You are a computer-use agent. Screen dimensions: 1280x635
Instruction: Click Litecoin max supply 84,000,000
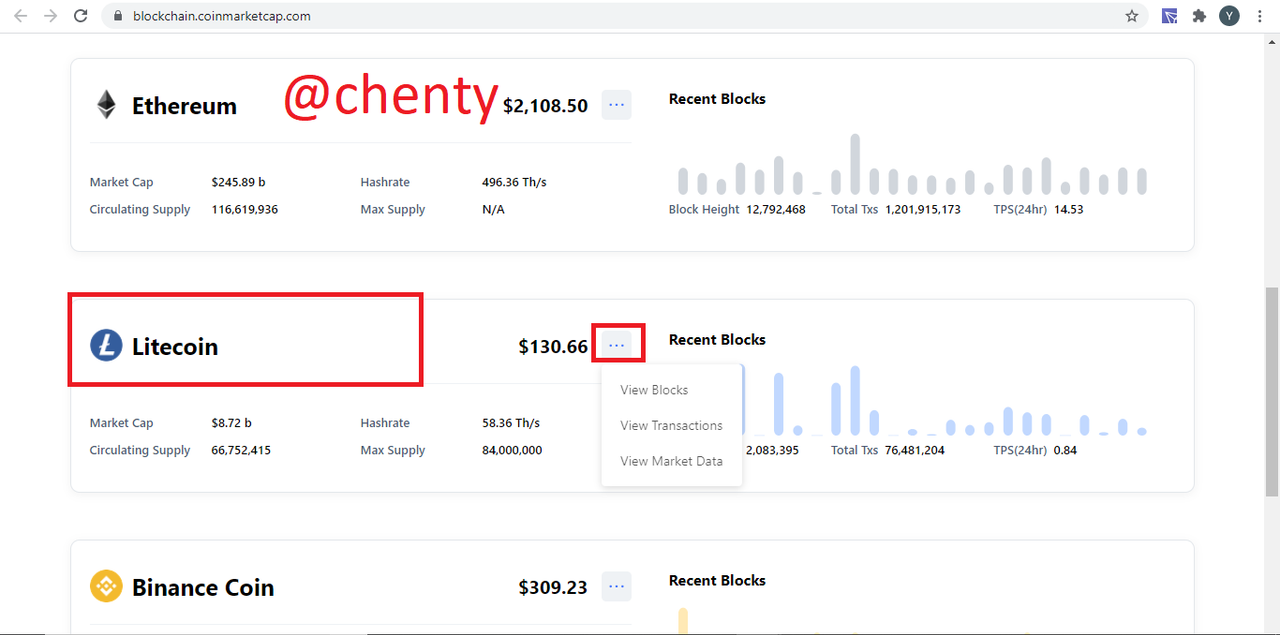click(x=512, y=450)
